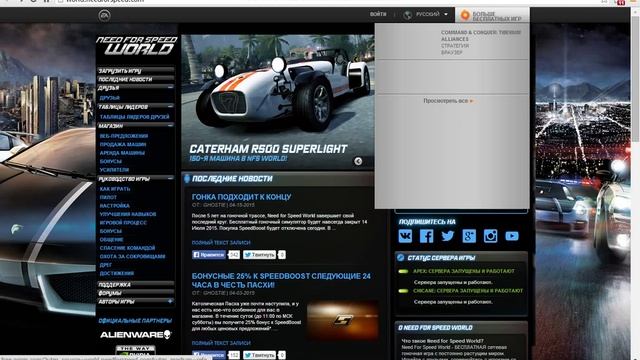Click Полный текст записи under Easter bonus news

[221, 343]
